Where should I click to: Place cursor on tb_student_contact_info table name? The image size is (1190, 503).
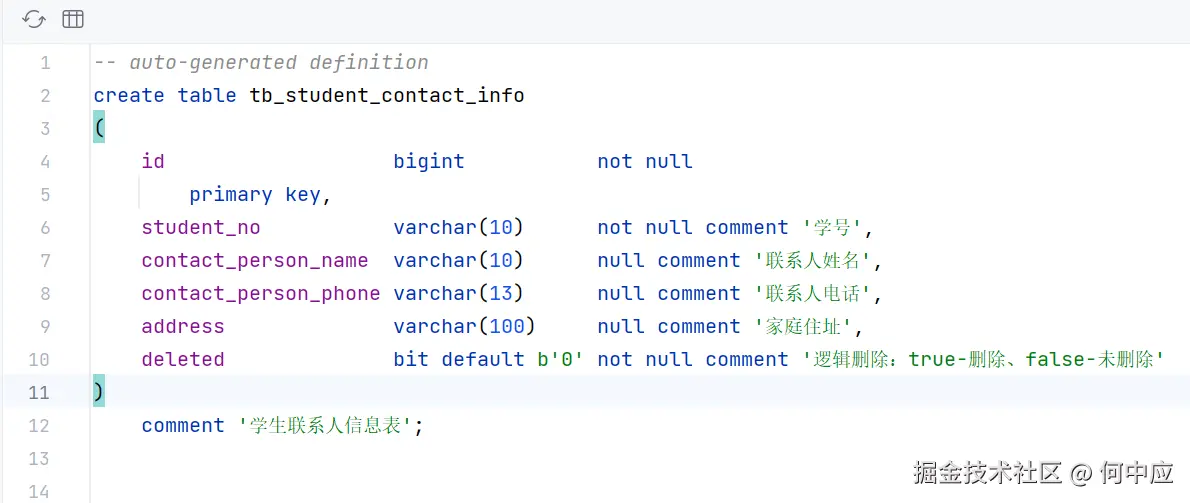point(386,96)
